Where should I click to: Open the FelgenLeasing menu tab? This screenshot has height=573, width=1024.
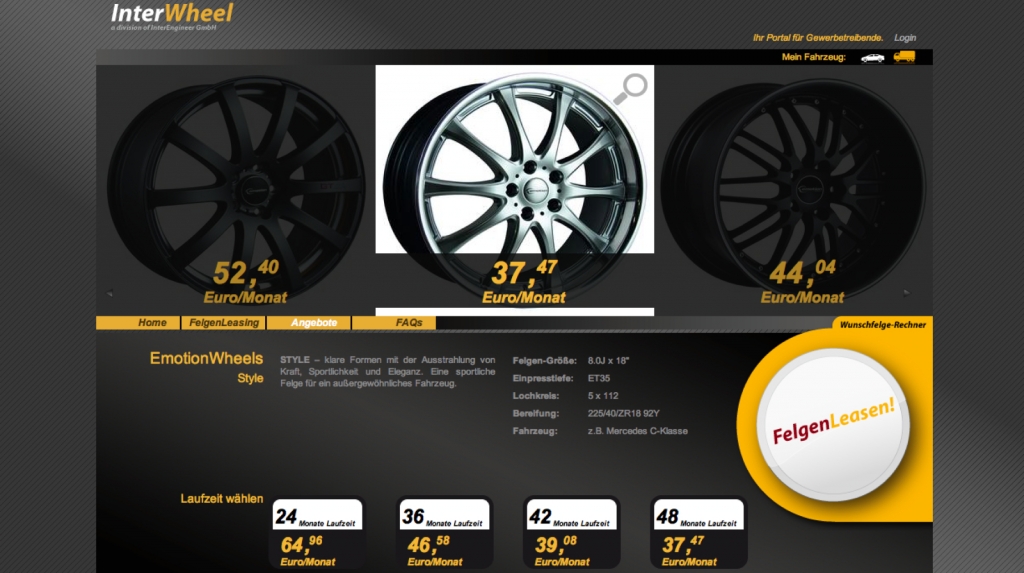(224, 323)
